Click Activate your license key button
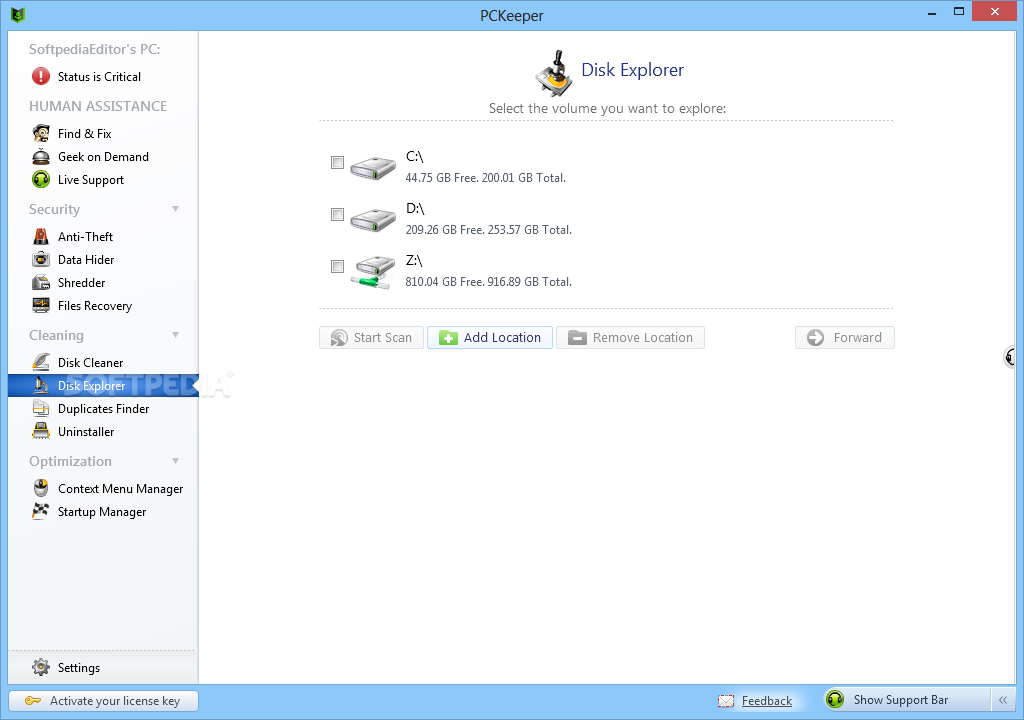 tap(103, 701)
